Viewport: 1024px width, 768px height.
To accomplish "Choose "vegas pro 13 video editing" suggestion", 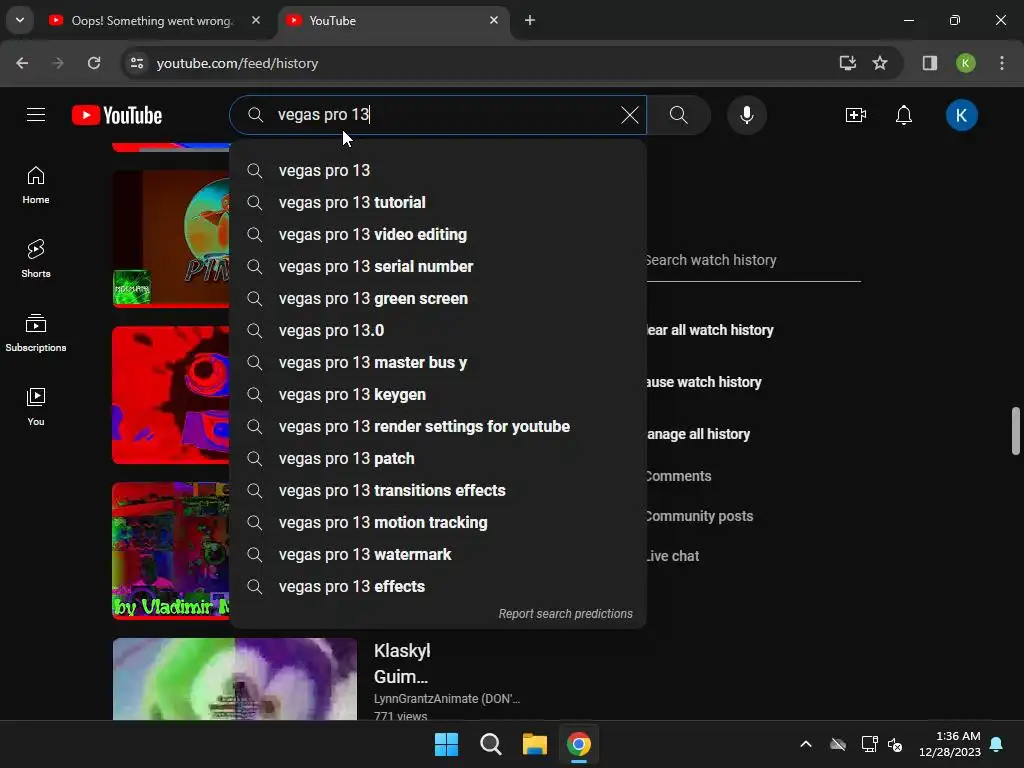I will pyautogui.click(x=438, y=234).
